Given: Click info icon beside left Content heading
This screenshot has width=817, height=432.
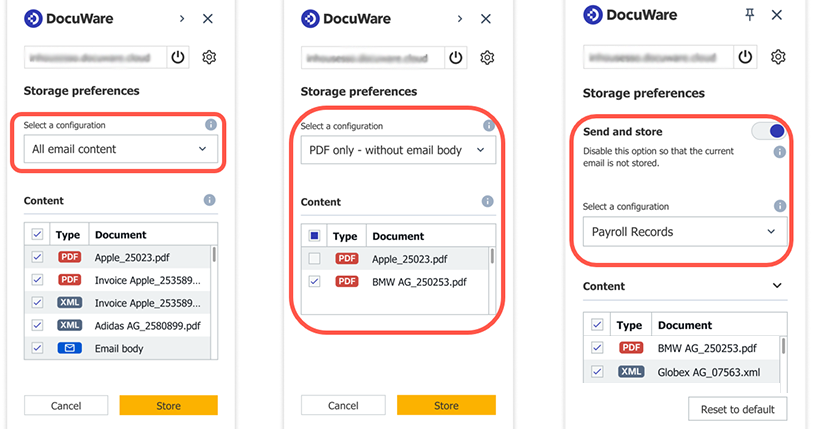Looking at the screenshot, I should click(209, 200).
